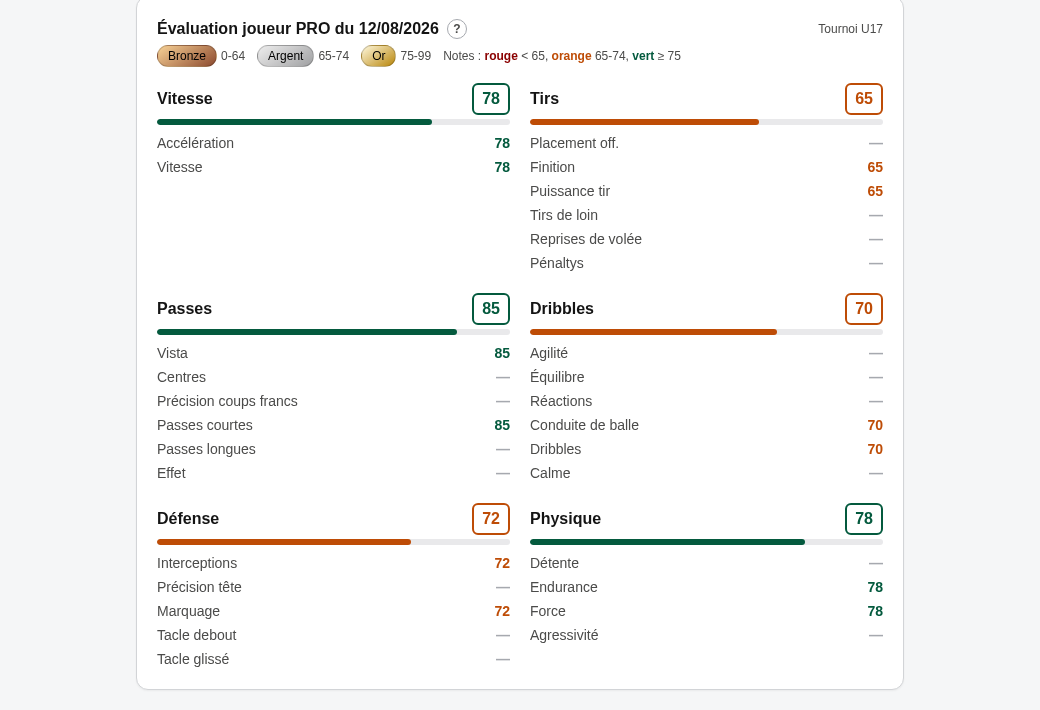Select the Passes courtes row
The image size is (1040, 710).
[334, 425]
